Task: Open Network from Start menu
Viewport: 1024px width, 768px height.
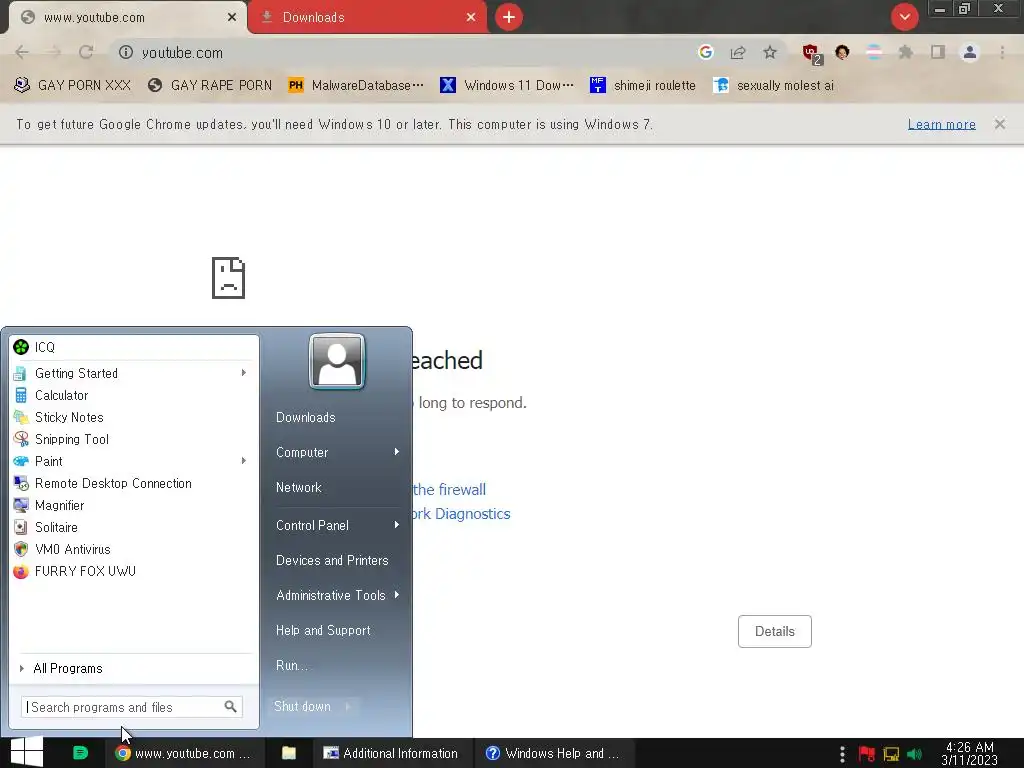Action: [x=298, y=487]
